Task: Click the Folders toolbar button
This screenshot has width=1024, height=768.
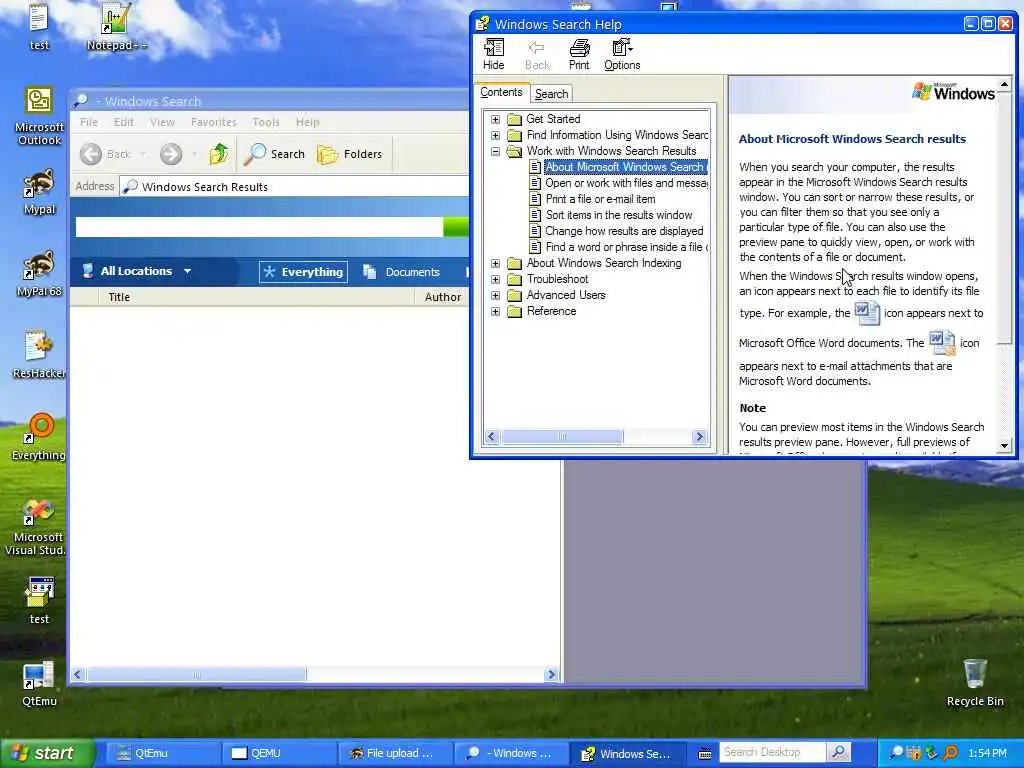Action: click(350, 154)
